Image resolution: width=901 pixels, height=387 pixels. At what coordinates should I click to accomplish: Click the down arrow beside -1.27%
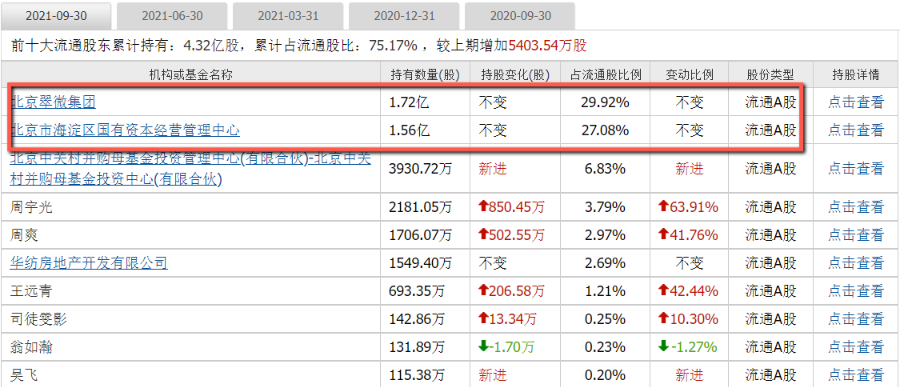[663, 347]
